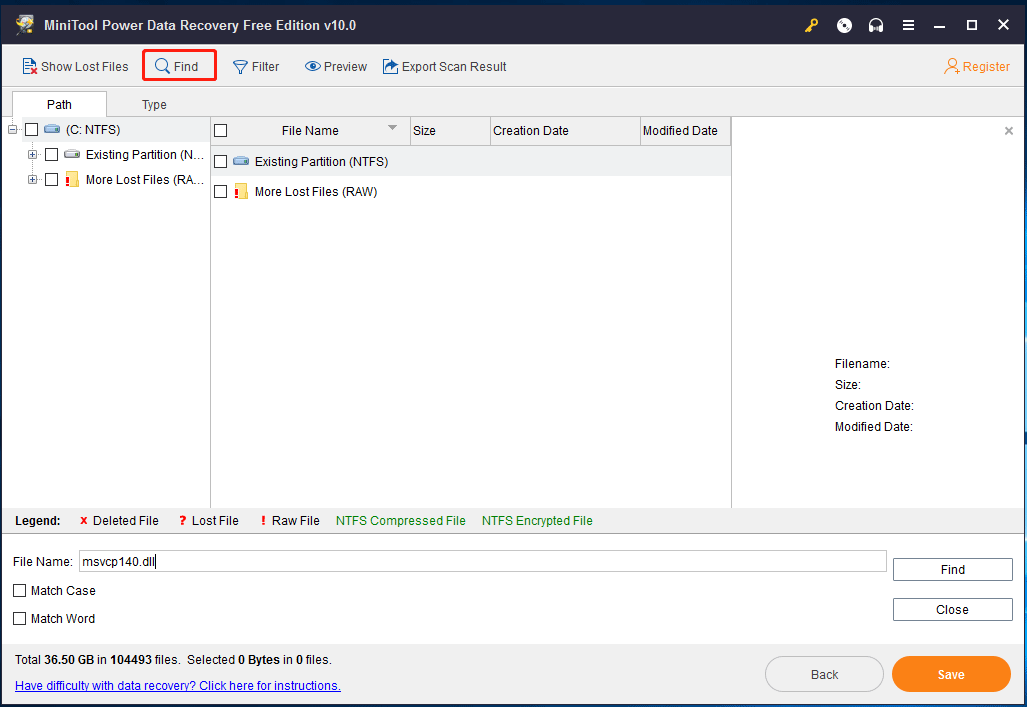Viewport: 1027px width, 707px height.
Task: Click More Lost Files folder icon in tree
Action: coord(72,180)
